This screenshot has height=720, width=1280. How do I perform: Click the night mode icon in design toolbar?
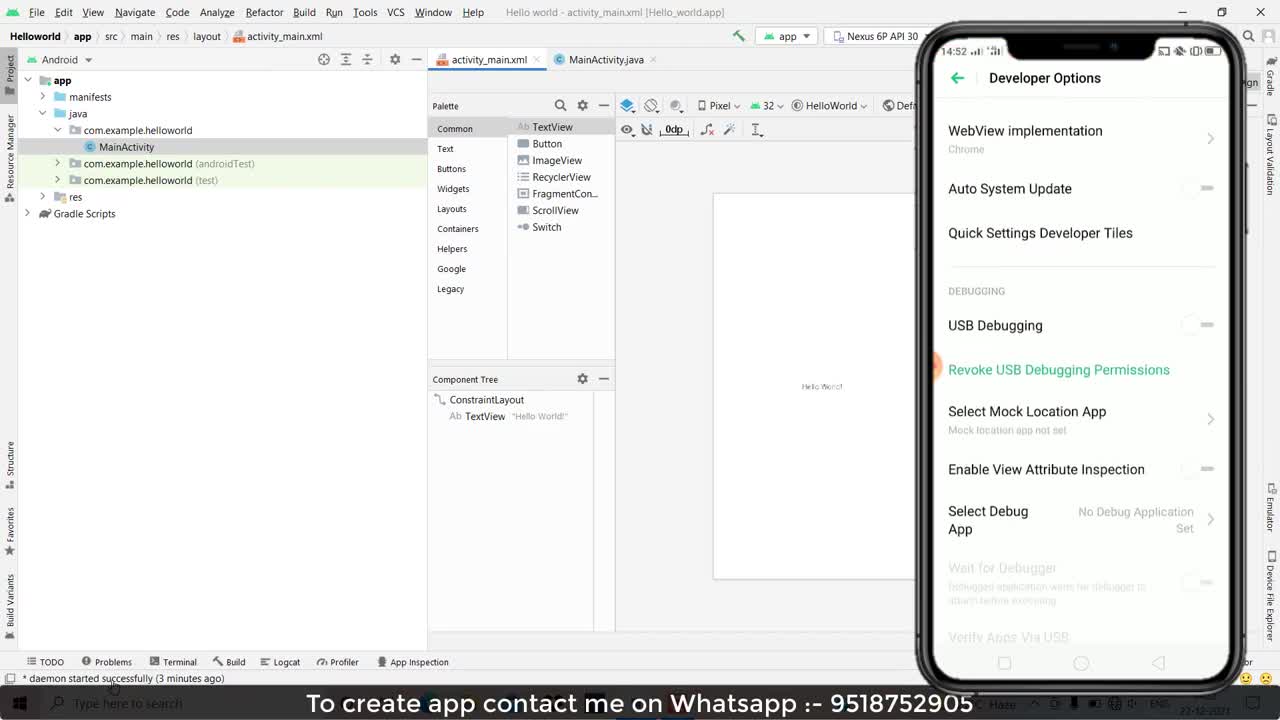(x=676, y=105)
